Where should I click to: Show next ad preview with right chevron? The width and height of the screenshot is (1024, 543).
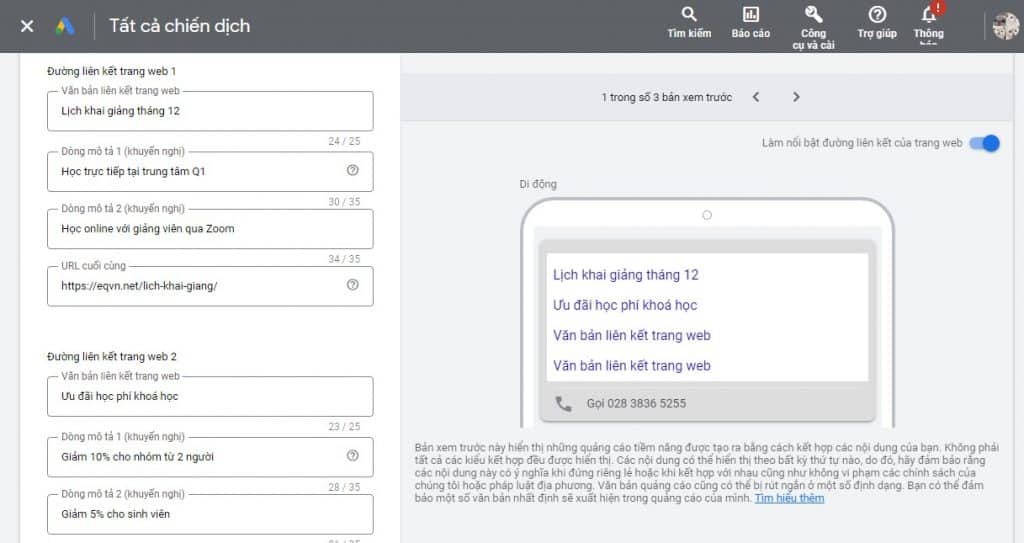click(795, 97)
